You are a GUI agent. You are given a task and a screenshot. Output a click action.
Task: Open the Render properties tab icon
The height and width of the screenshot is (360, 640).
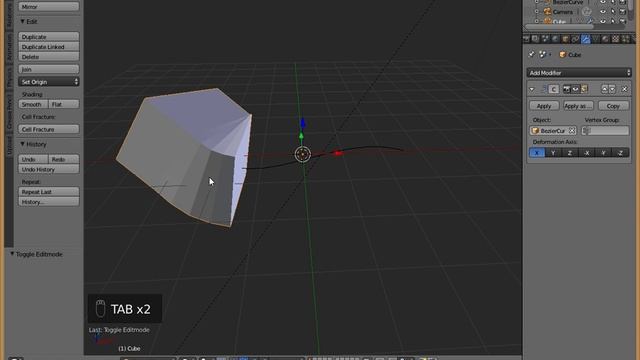tap(526, 39)
